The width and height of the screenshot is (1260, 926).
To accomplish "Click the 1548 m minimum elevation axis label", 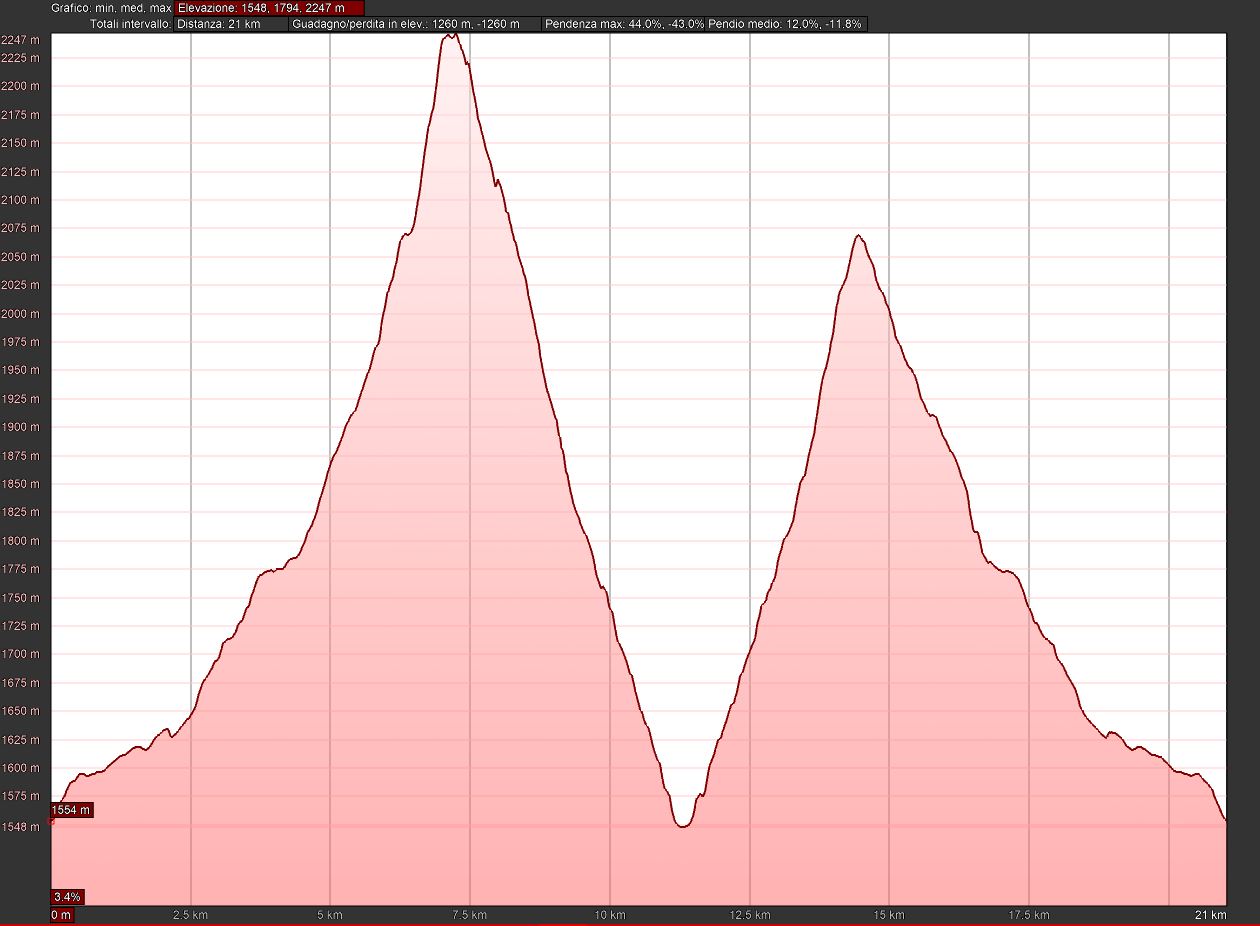I will [x=22, y=827].
